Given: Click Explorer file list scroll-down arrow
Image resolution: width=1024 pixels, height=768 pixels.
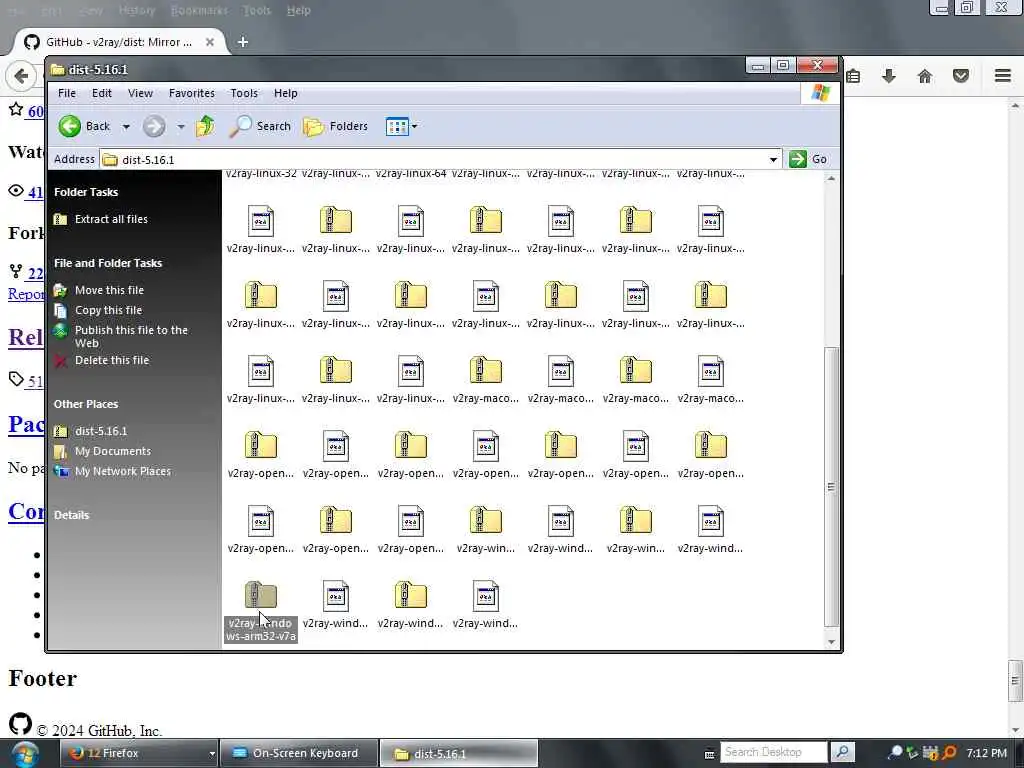Looking at the screenshot, I should coord(831,641).
